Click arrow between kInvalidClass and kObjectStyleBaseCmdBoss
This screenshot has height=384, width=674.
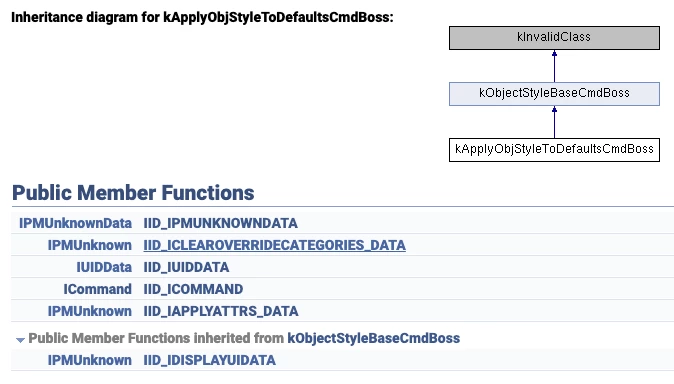coord(555,66)
